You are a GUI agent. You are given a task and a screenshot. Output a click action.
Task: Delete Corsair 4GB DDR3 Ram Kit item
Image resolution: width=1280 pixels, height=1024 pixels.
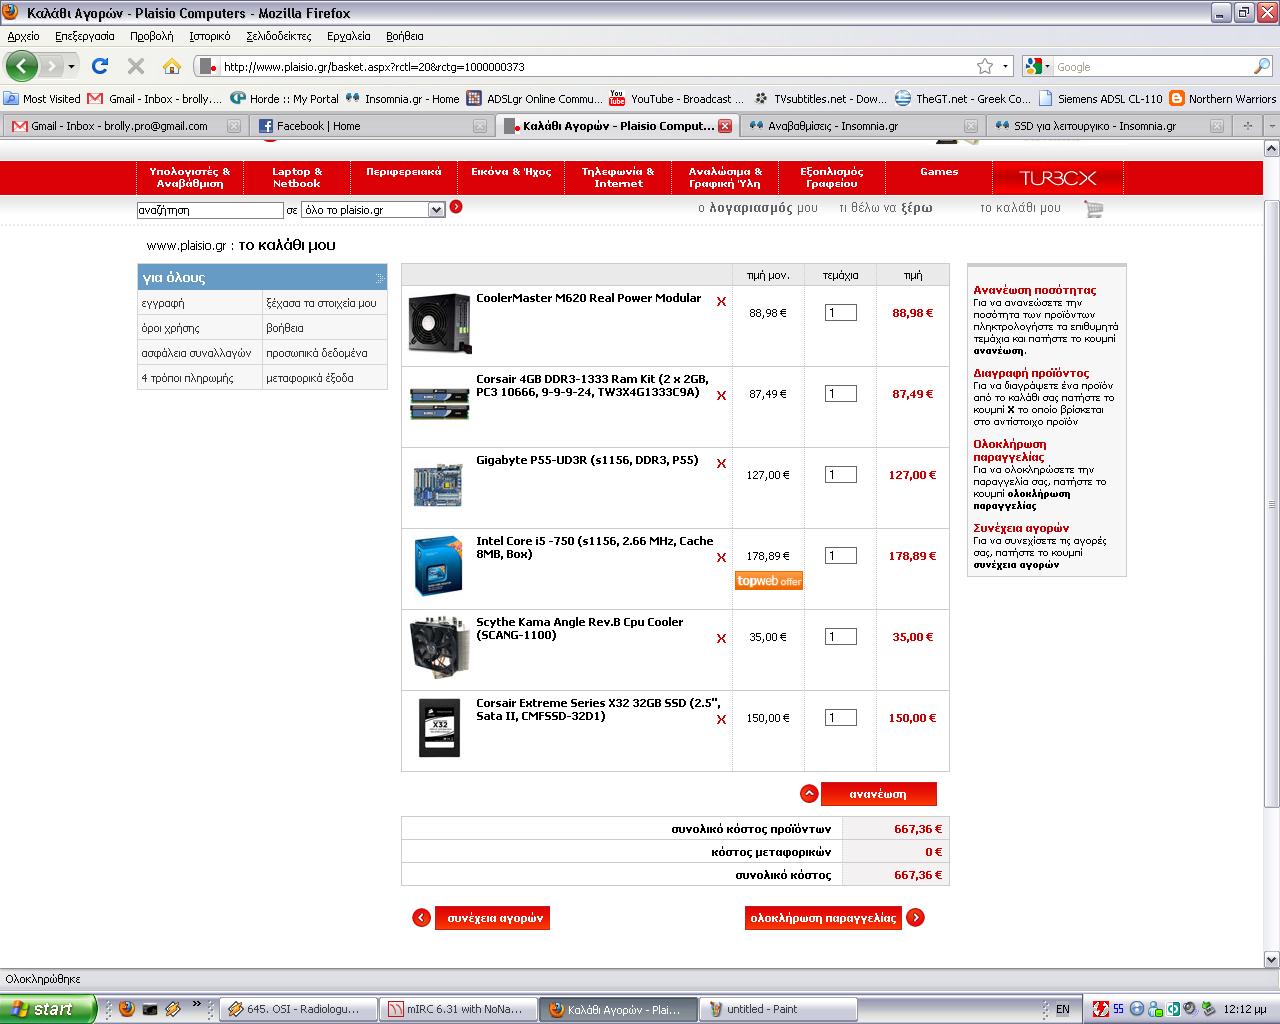click(721, 395)
